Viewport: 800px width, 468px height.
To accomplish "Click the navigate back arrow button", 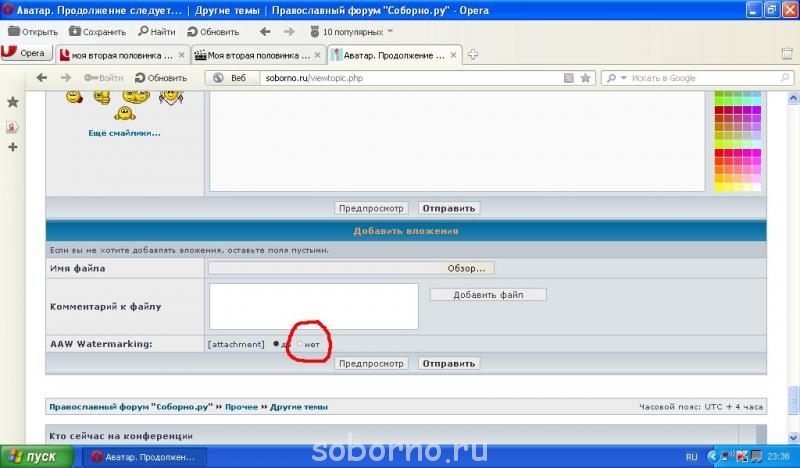I will [42, 77].
